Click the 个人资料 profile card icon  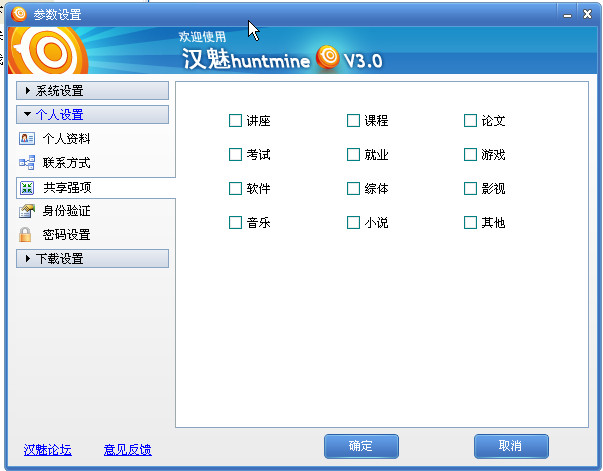[x=27, y=138]
